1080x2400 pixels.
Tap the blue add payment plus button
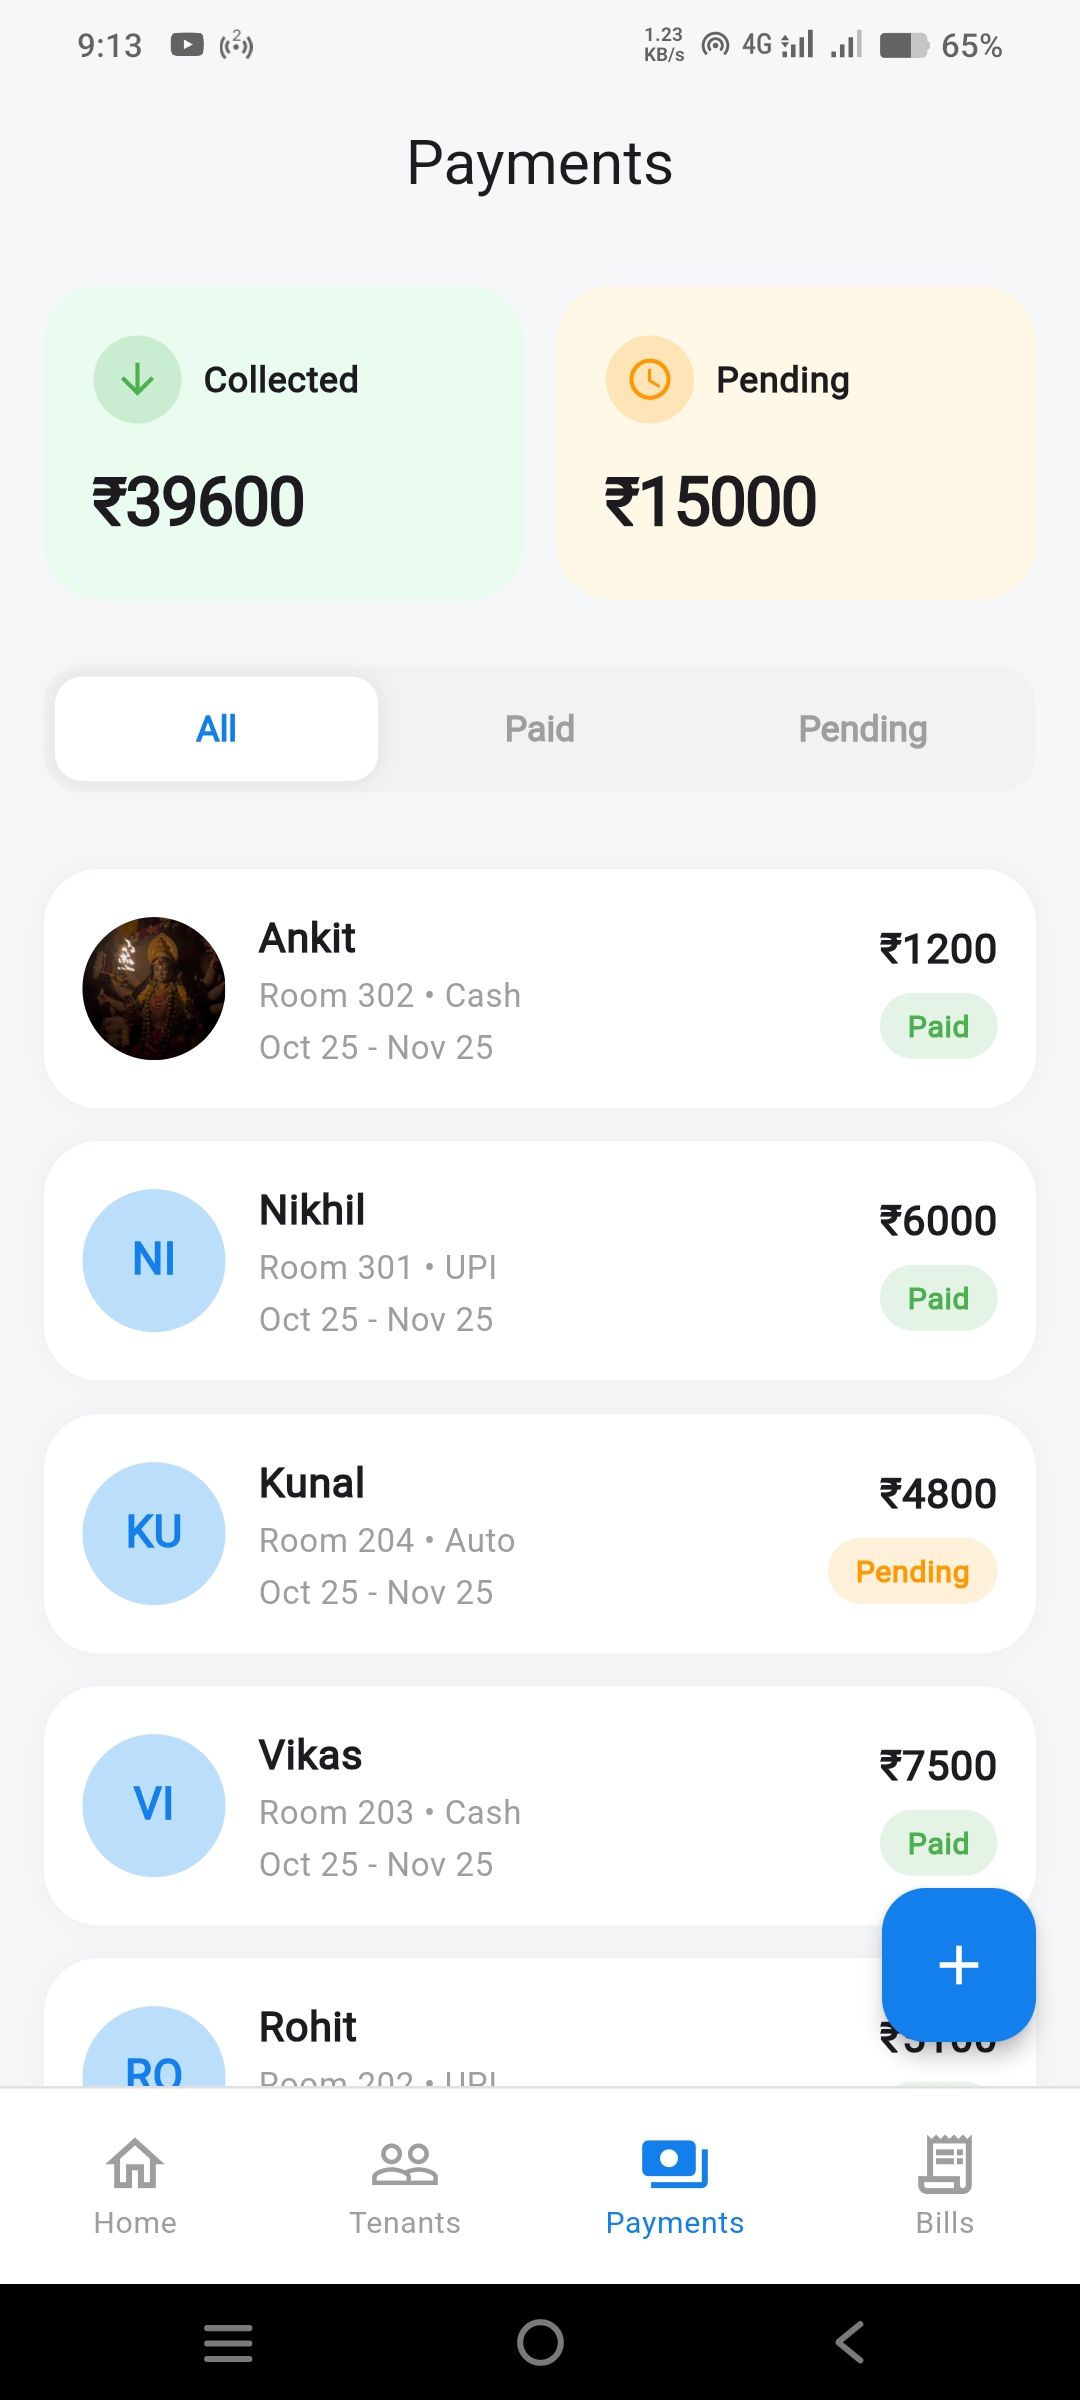958,1964
